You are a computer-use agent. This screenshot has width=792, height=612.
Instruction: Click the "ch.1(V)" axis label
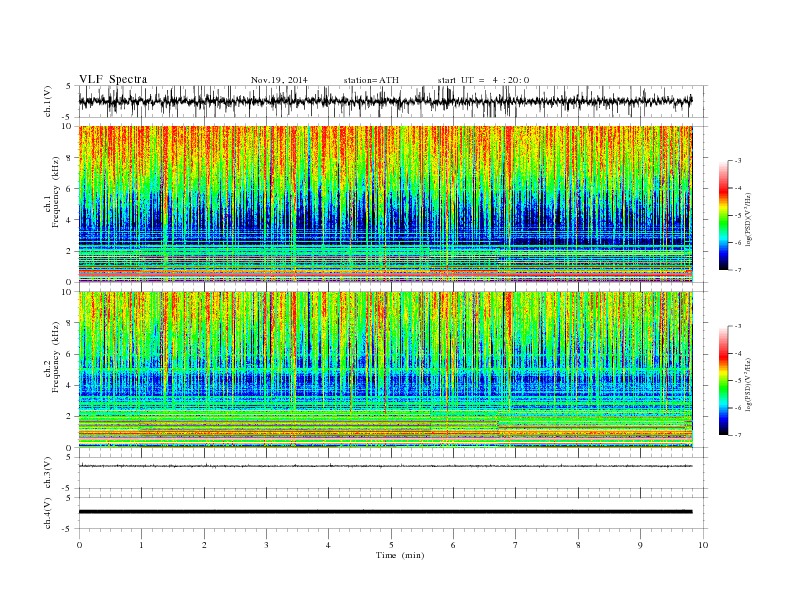pos(48,101)
